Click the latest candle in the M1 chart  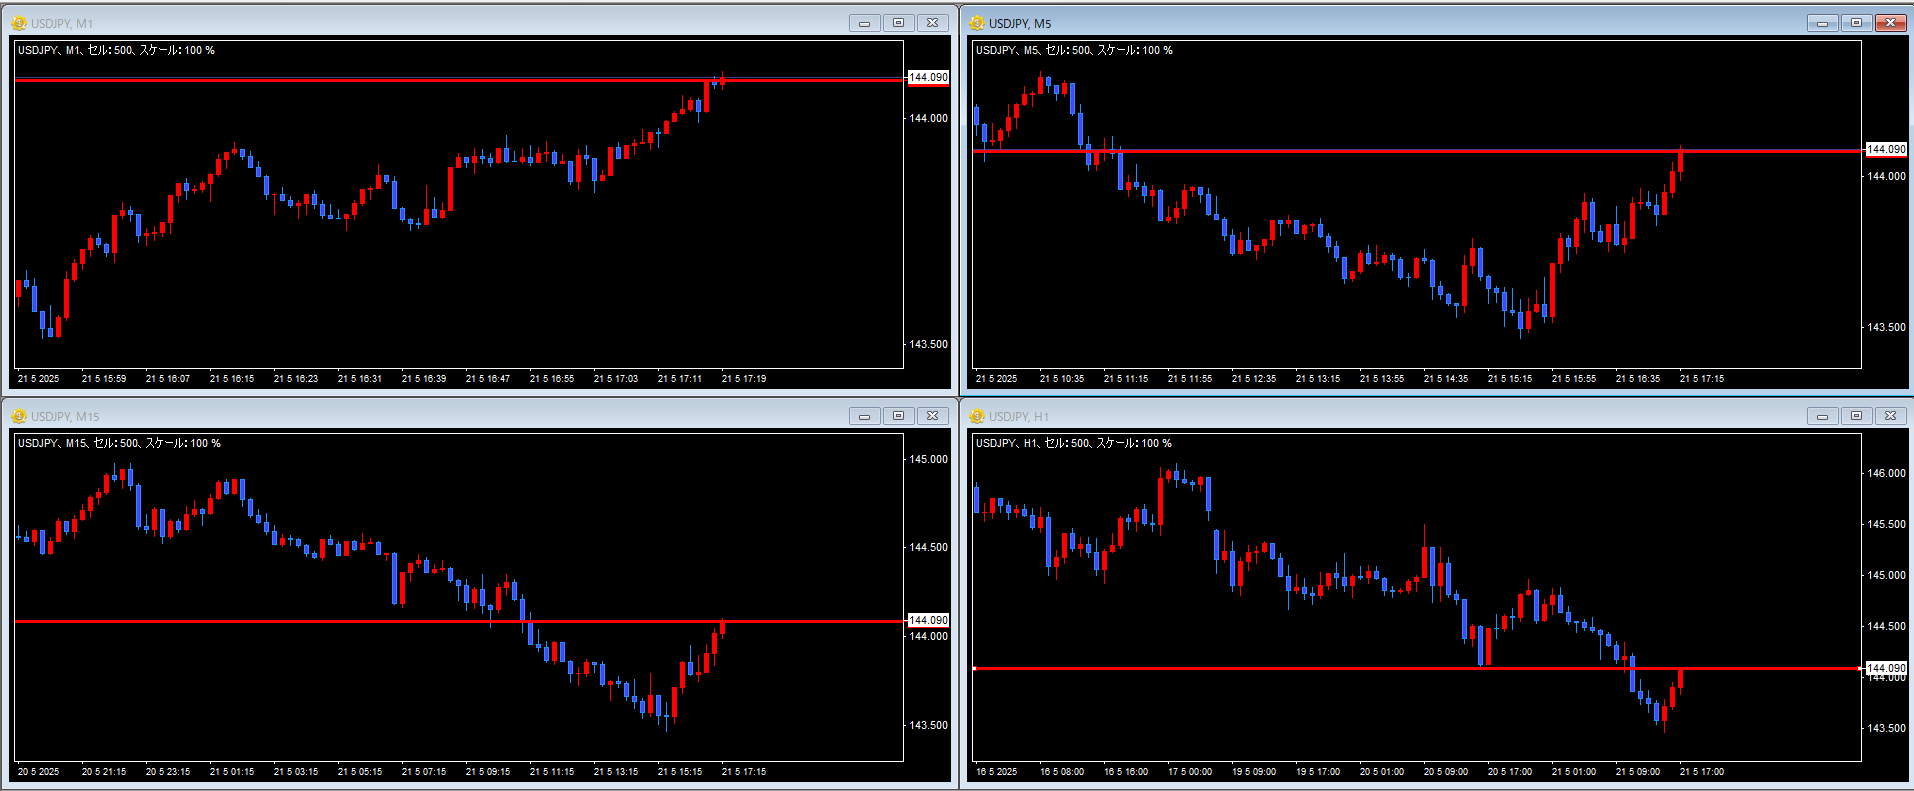pos(722,79)
